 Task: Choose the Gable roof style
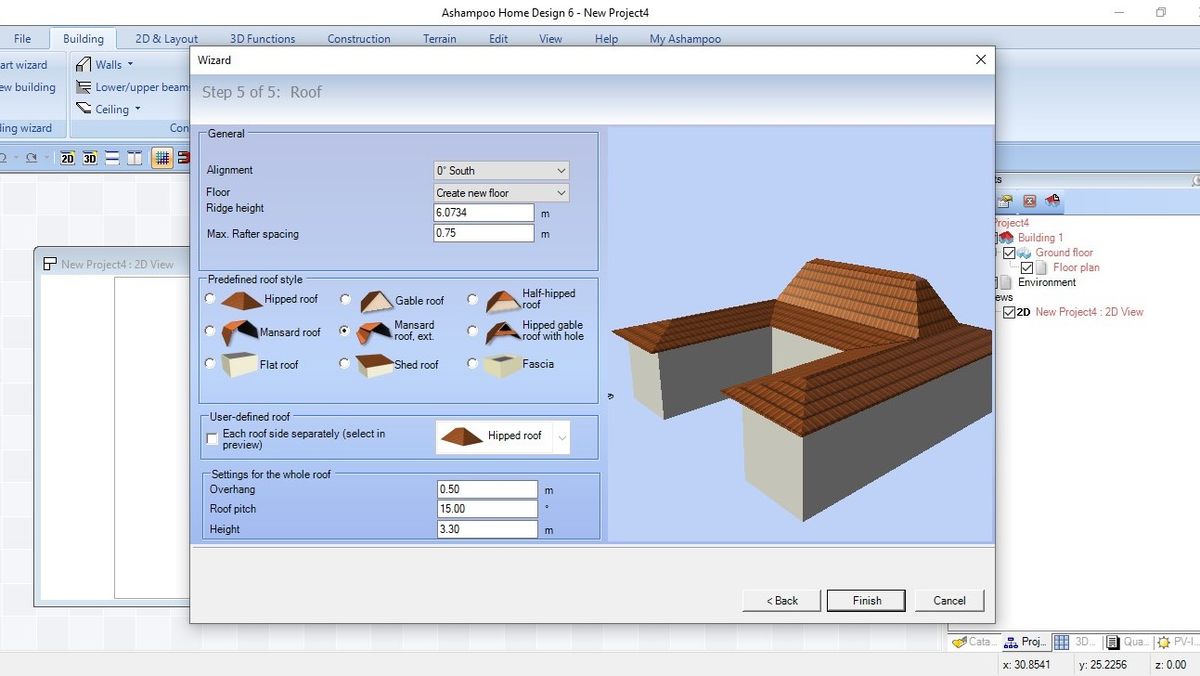344,298
